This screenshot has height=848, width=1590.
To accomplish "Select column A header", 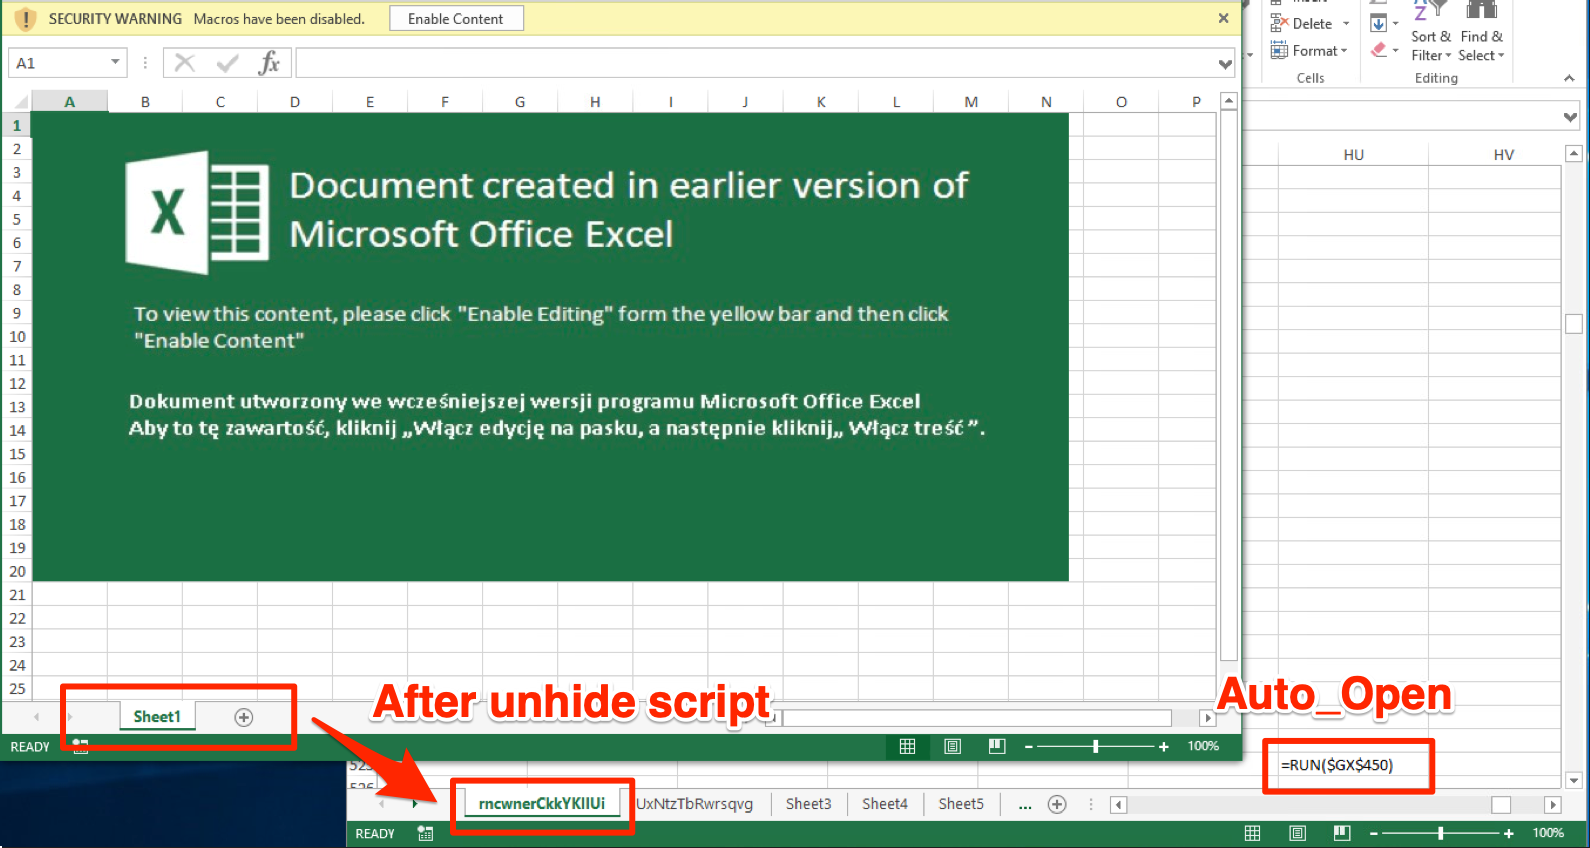I will pyautogui.click(x=70, y=101).
